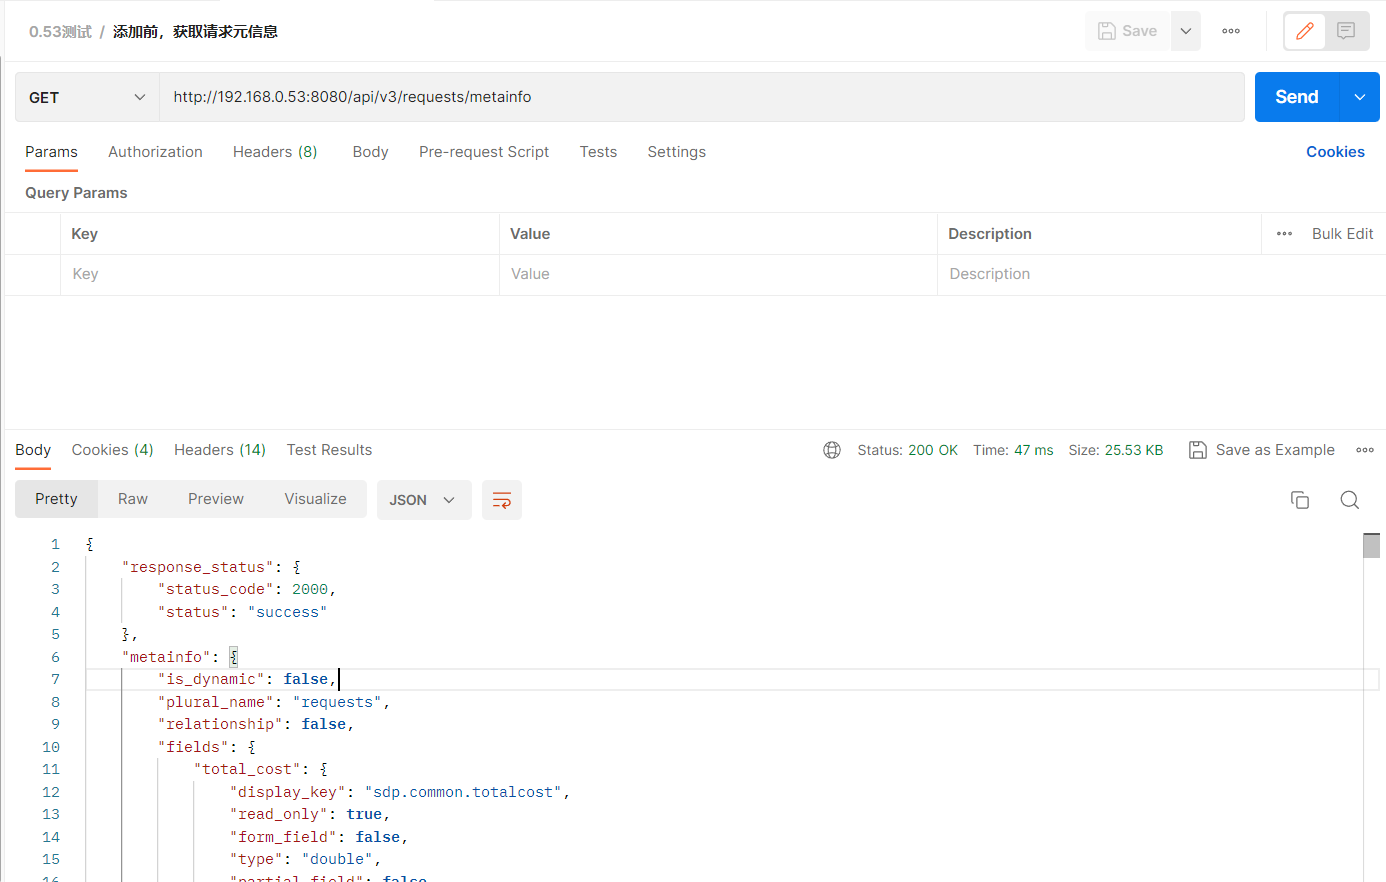Click the request title 添加前，获取请求元信息
The image size is (1386, 882).
pyautogui.click(x=195, y=32)
